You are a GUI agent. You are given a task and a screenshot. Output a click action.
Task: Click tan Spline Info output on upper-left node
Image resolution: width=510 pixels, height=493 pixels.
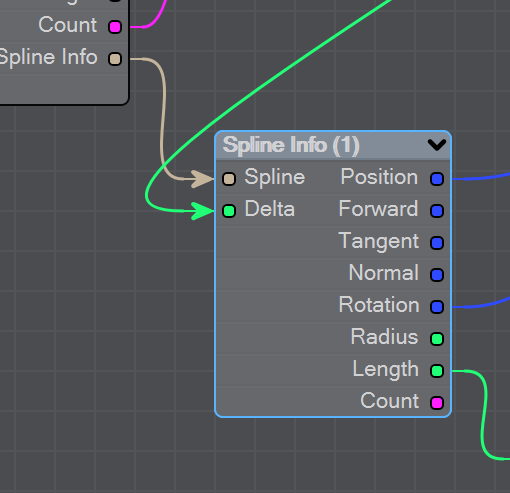[x=115, y=59]
